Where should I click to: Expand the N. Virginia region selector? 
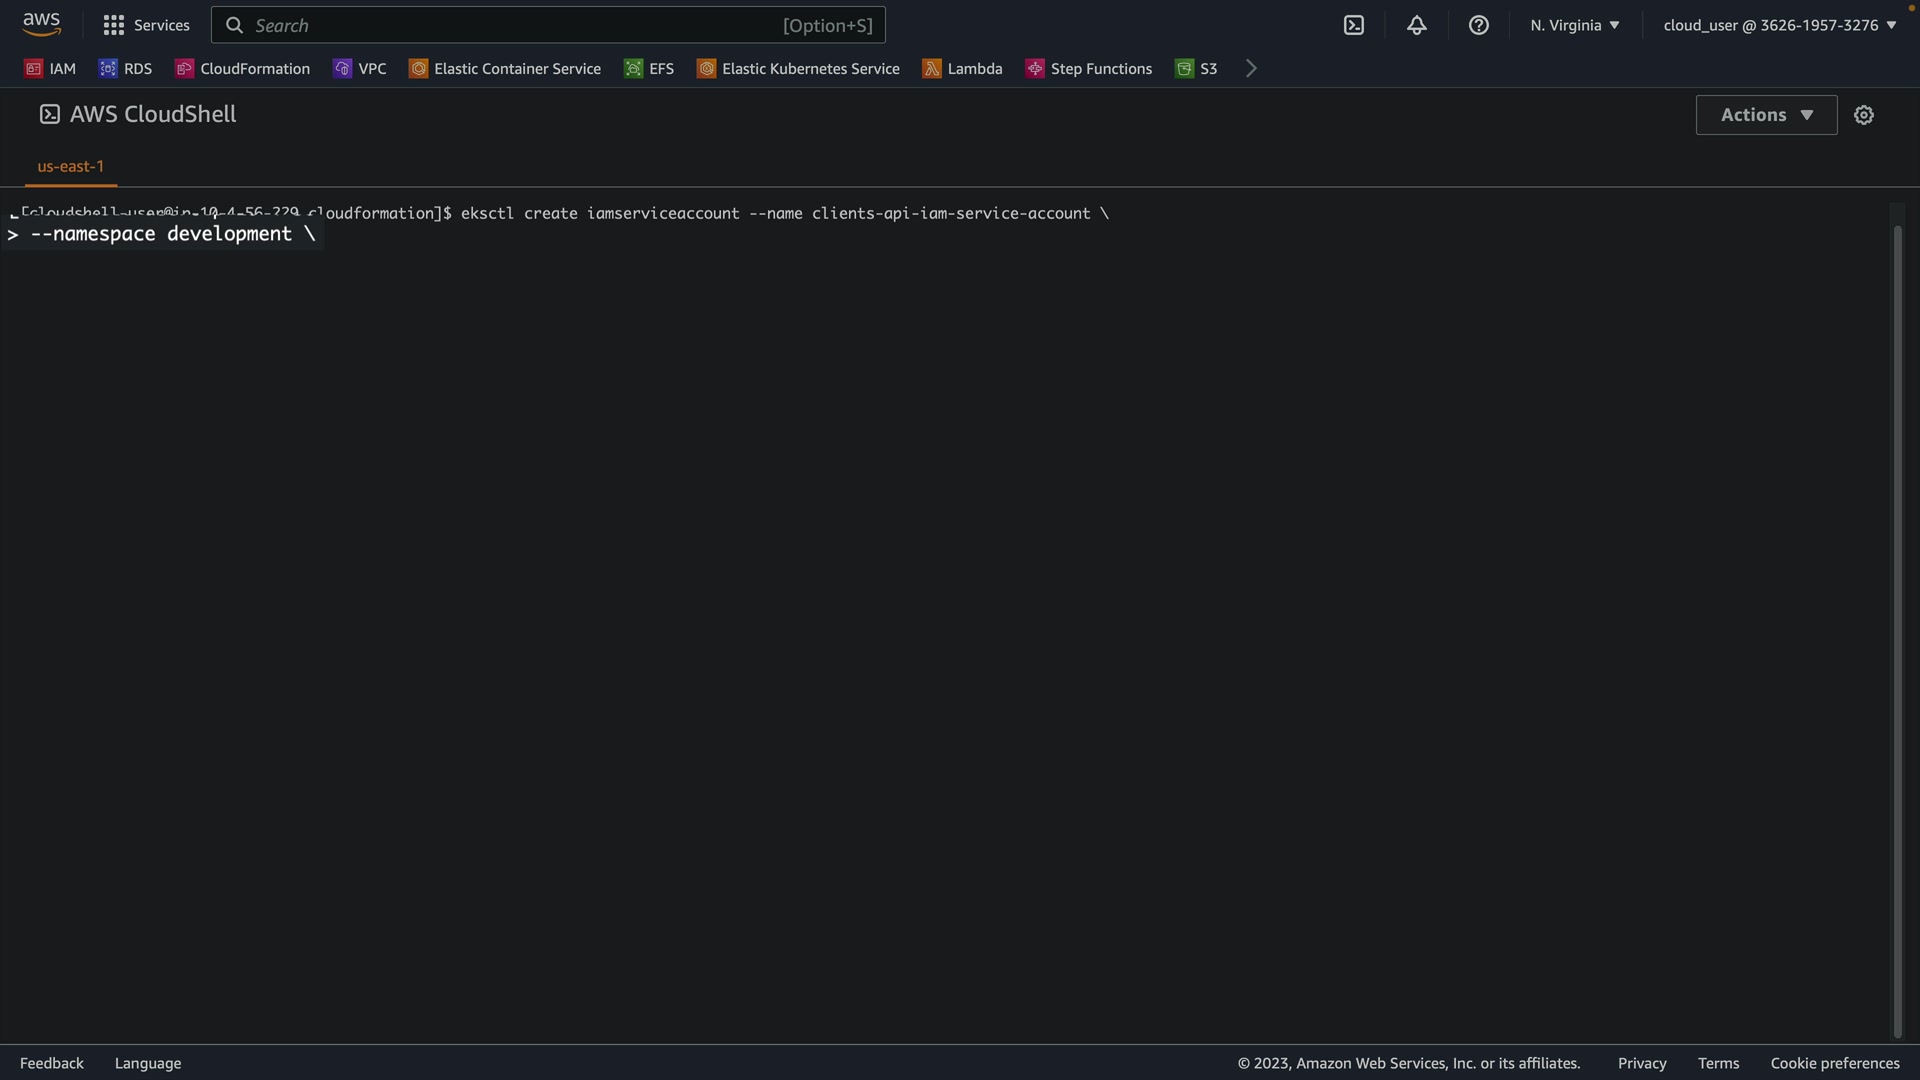(x=1574, y=25)
